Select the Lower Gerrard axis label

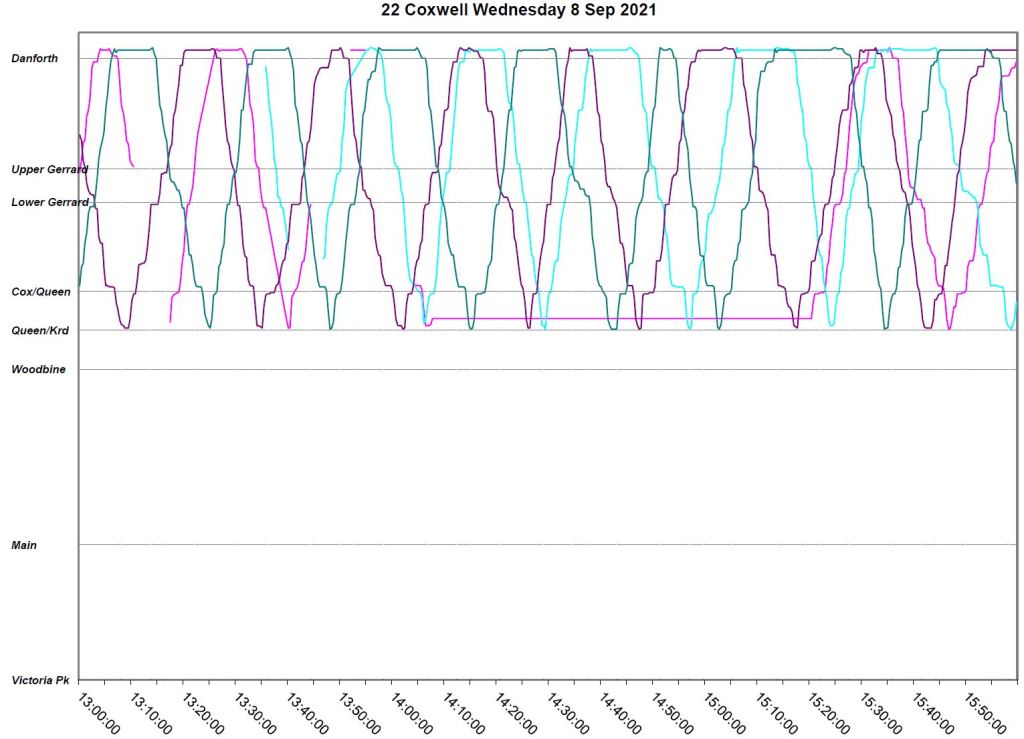coord(49,202)
